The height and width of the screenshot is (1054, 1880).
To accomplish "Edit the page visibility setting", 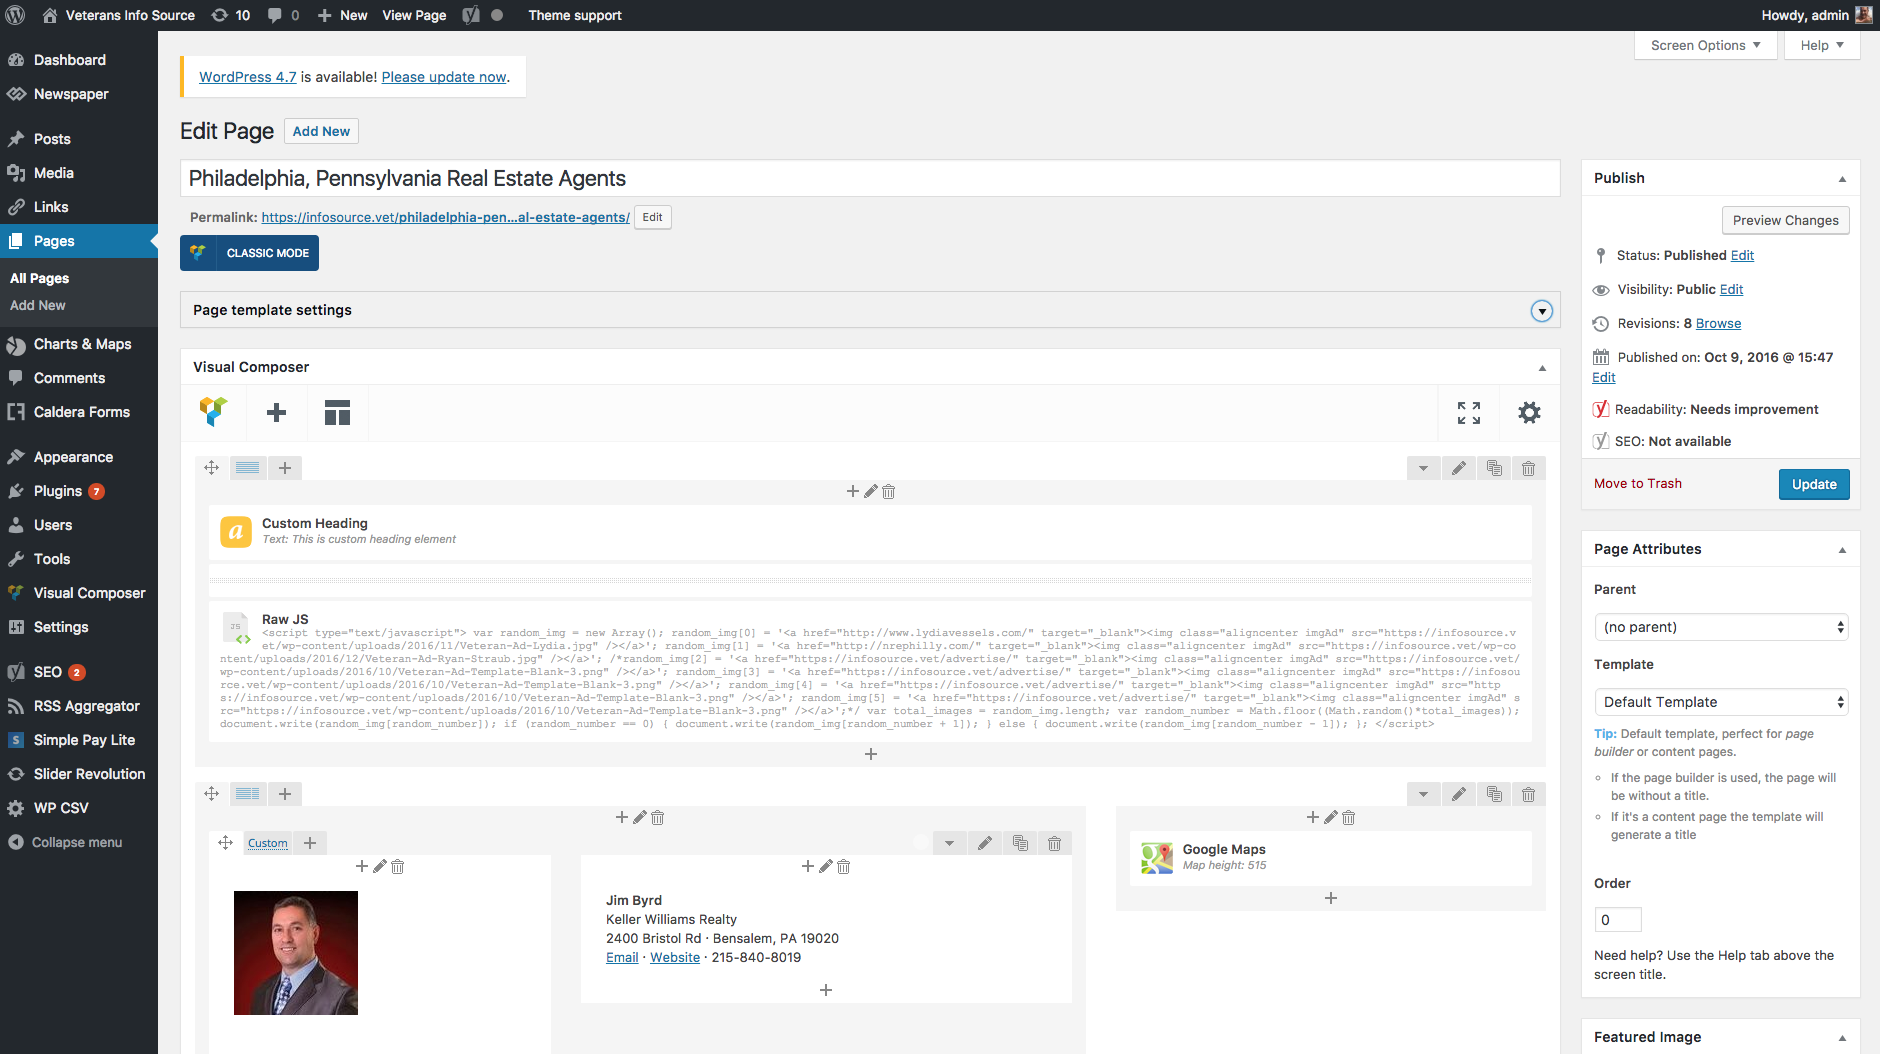I will (x=1731, y=289).
